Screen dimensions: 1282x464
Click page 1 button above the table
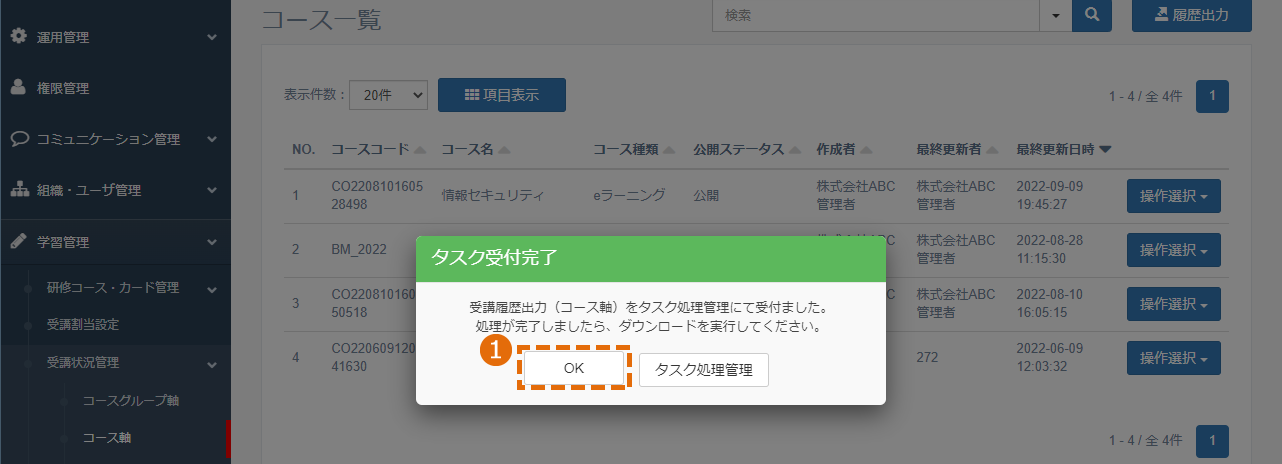click(x=1212, y=96)
